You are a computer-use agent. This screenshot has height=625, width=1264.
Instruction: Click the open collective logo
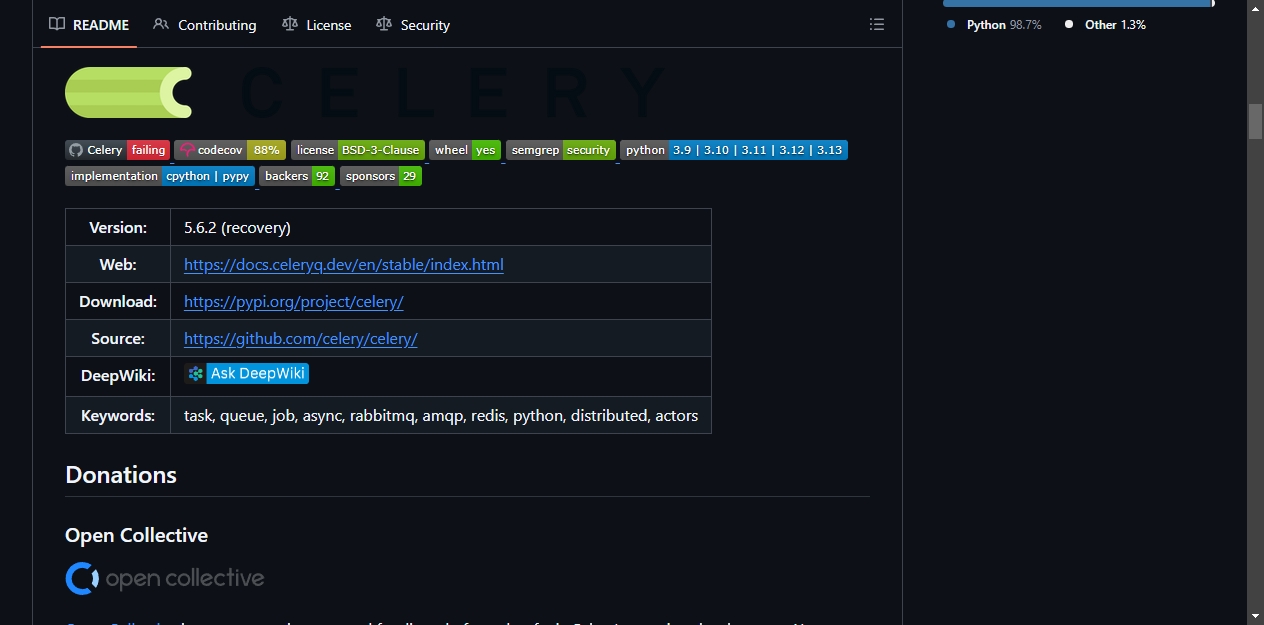[x=165, y=578]
